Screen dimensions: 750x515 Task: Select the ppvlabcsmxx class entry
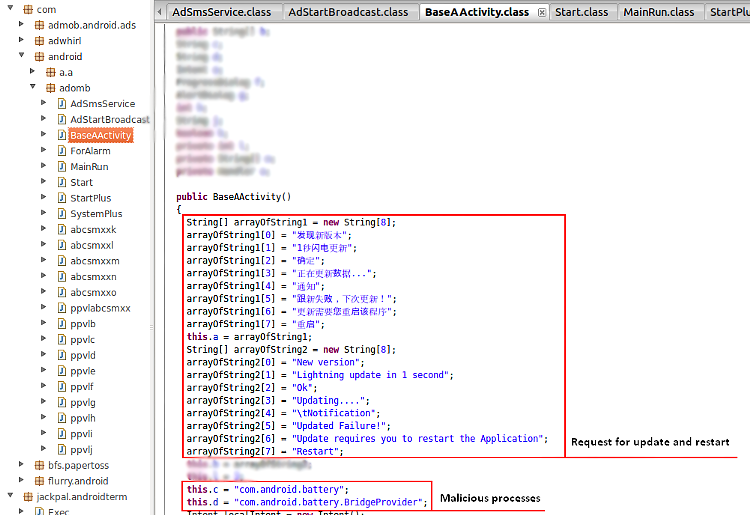click(x=100, y=308)
